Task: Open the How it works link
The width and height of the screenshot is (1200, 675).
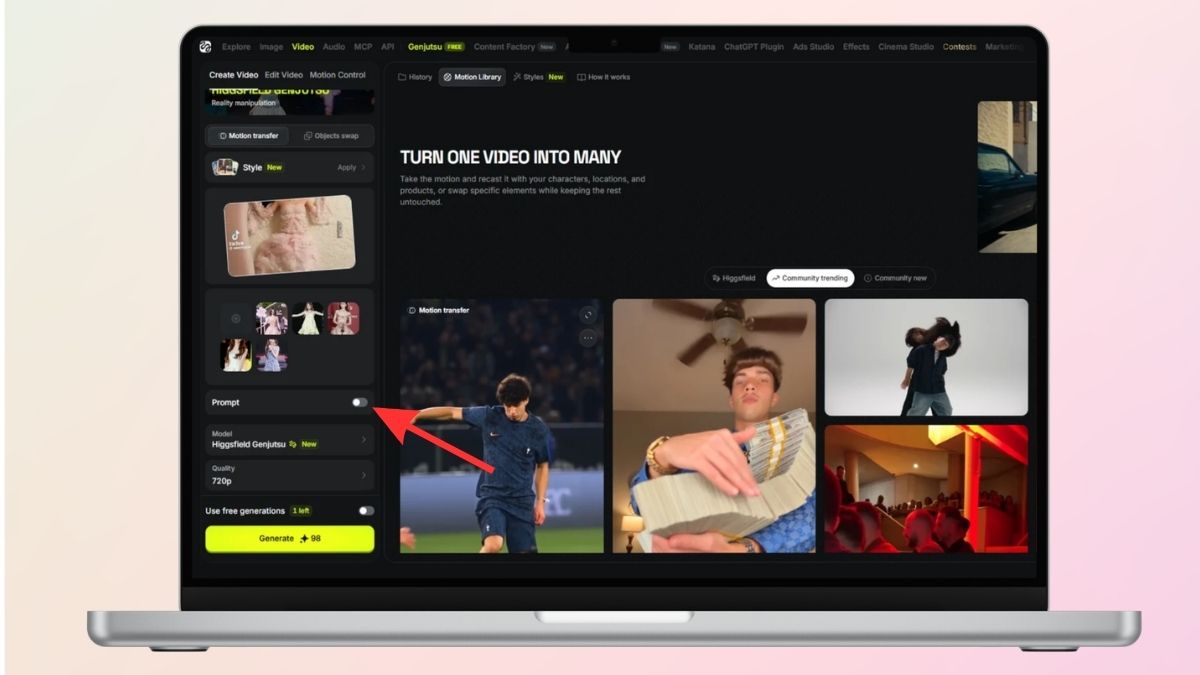Action: point(604,77)
